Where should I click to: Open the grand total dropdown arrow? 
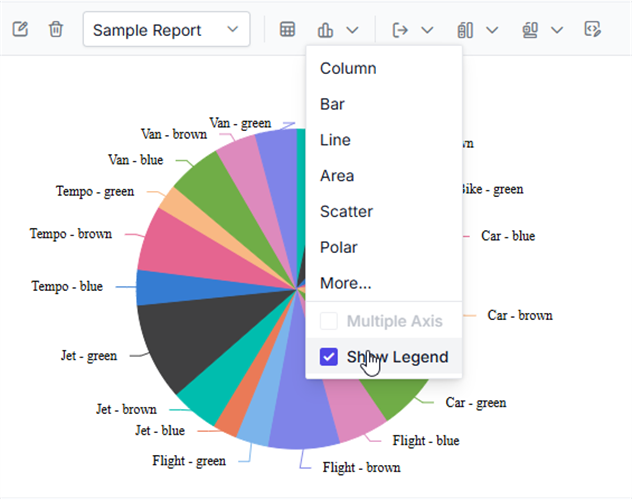(557, 30)
